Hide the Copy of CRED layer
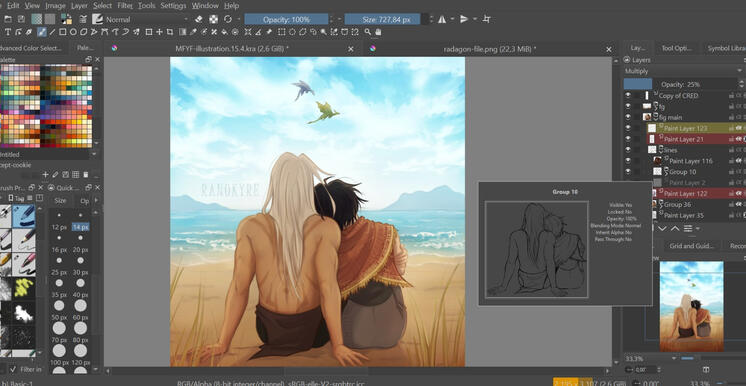The height and width of the screenshot is (386, 746). [628, 95]
